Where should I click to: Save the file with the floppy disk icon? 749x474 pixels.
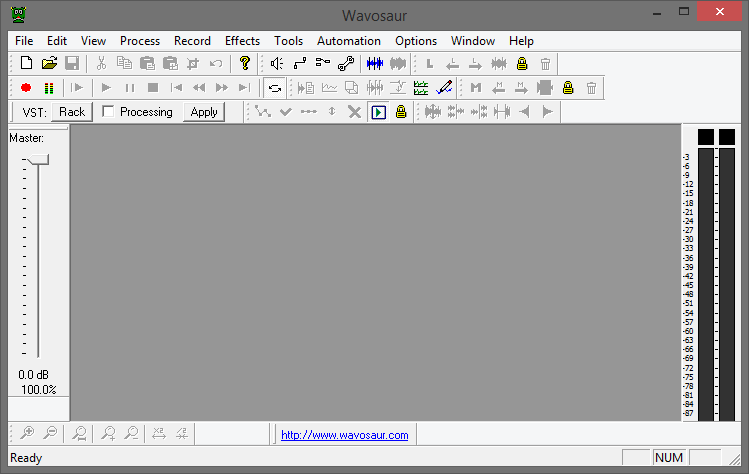72,64
